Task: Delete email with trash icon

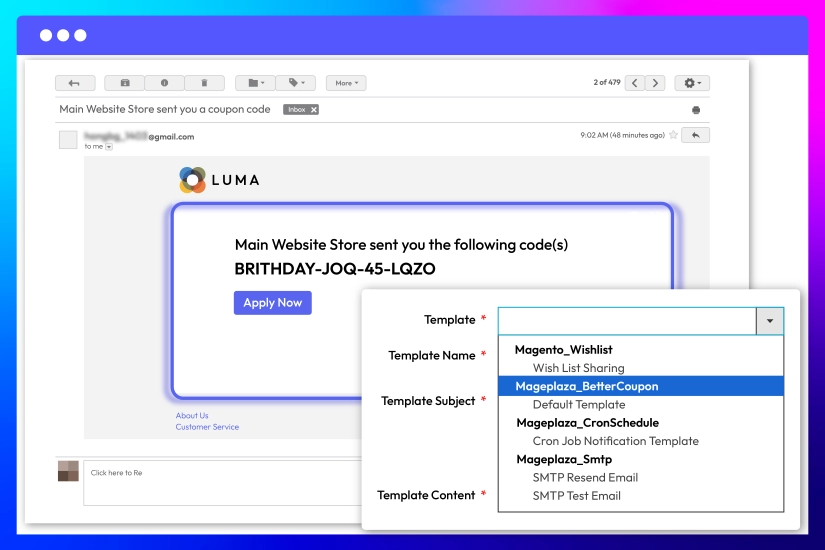Action: (204, 83)
